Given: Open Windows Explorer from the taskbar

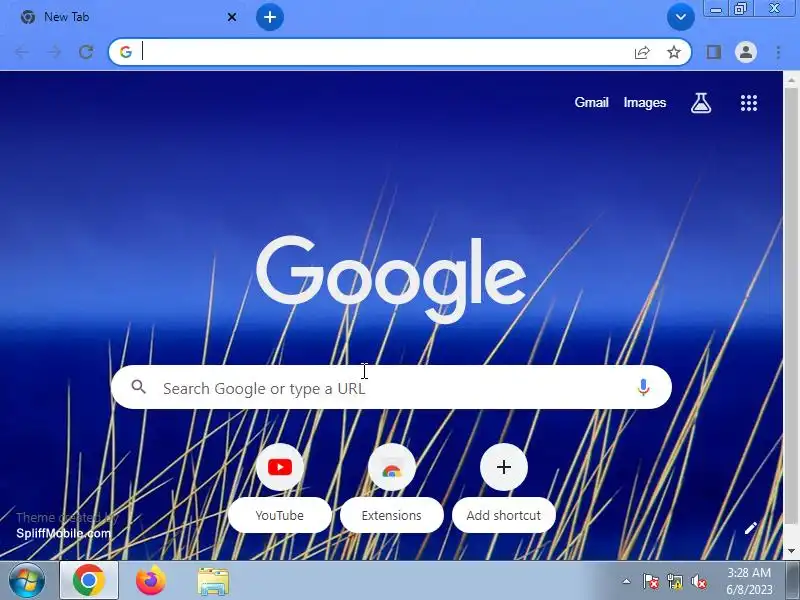Looking at the screenshot, I should point(213,581).
